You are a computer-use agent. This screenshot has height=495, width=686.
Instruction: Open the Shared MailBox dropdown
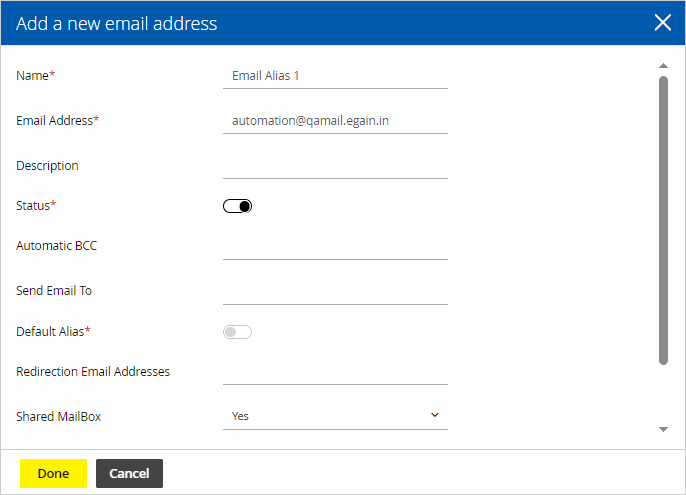click(x=335, y=416)
